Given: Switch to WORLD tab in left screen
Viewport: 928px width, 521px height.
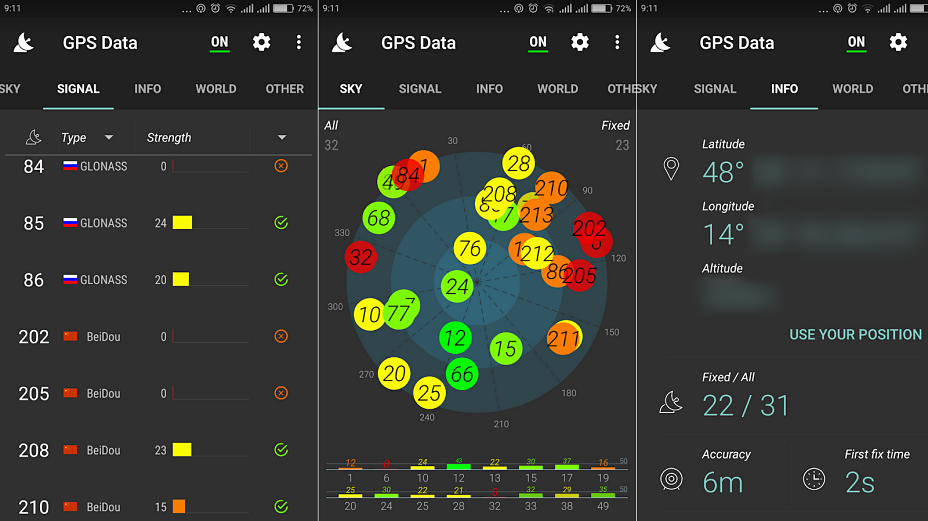Looking at the screenshot, I should pos(216,89).
